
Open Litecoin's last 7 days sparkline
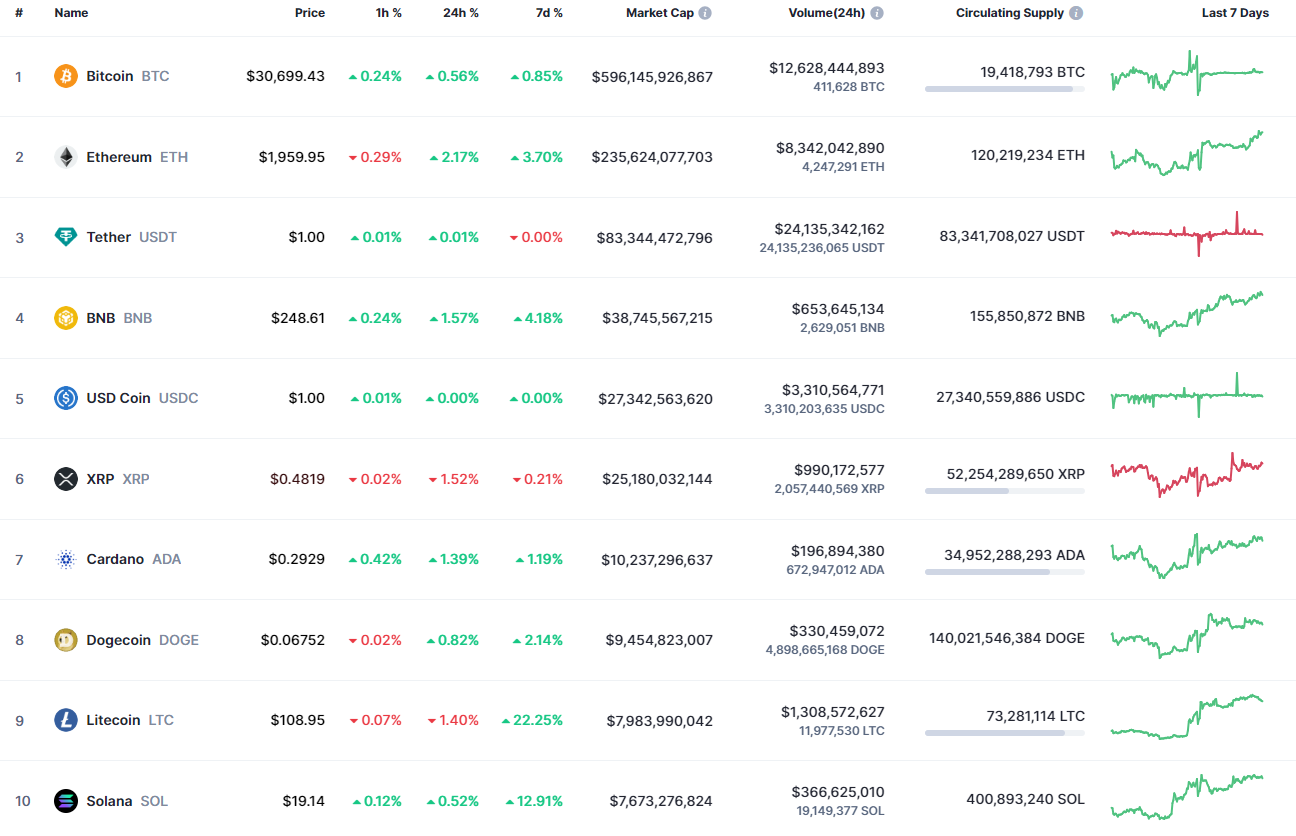tap(1187, 716)
